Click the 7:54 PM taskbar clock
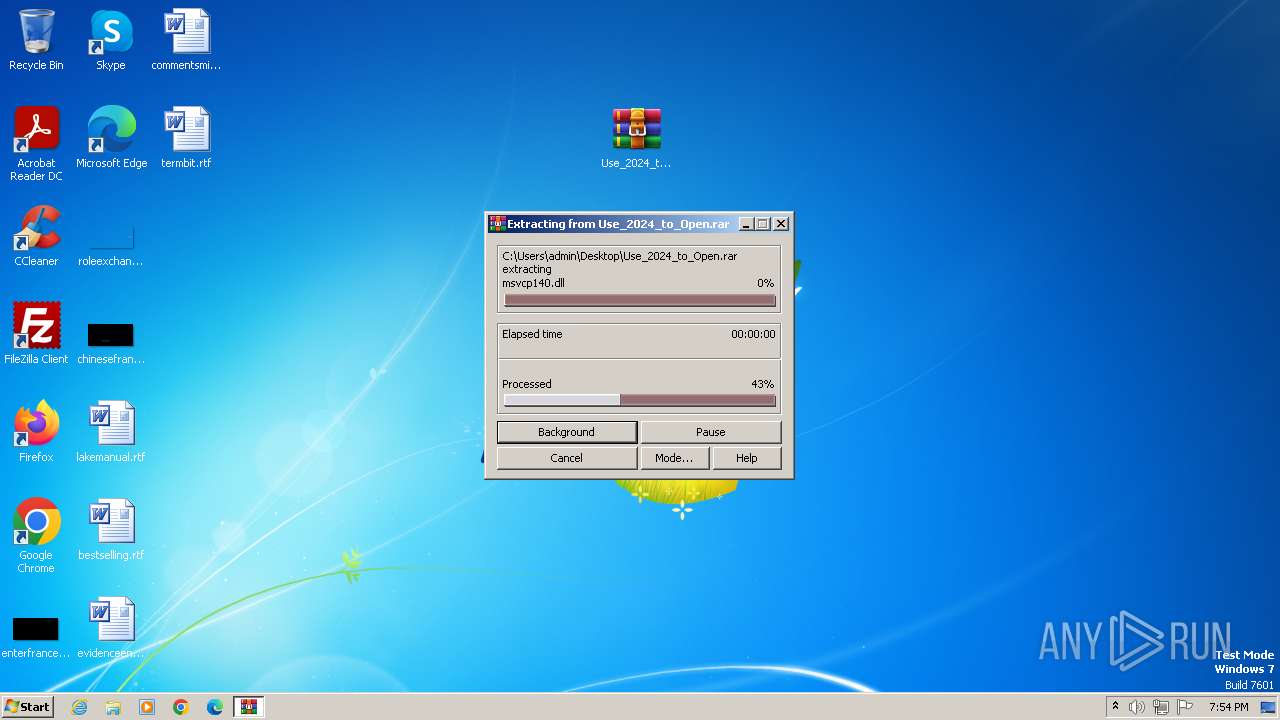This screenshot has width=1280, height=720. click(1228, 707)
